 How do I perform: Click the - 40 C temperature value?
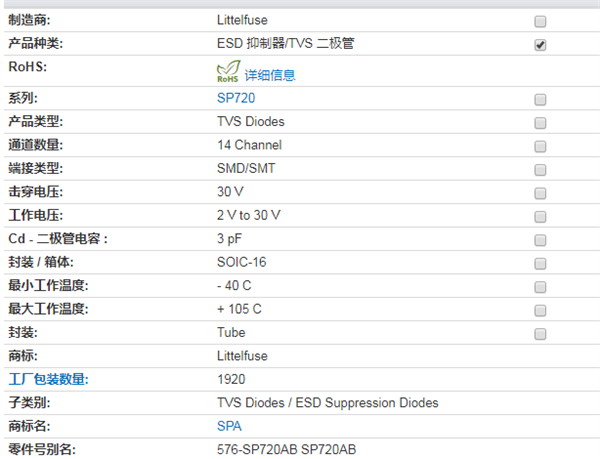[234, 285]
